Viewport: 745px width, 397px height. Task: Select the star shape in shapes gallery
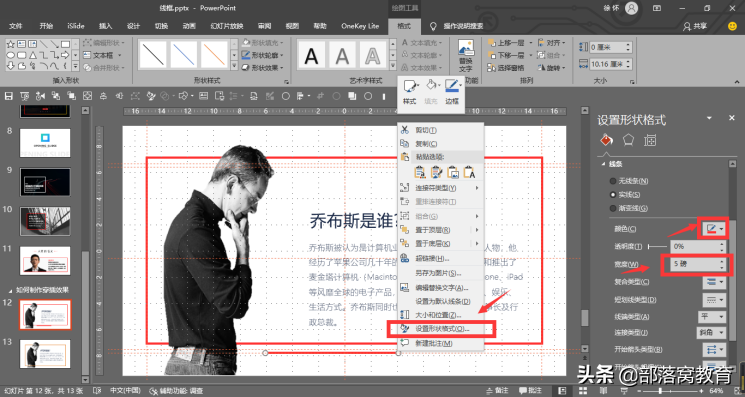10,44
